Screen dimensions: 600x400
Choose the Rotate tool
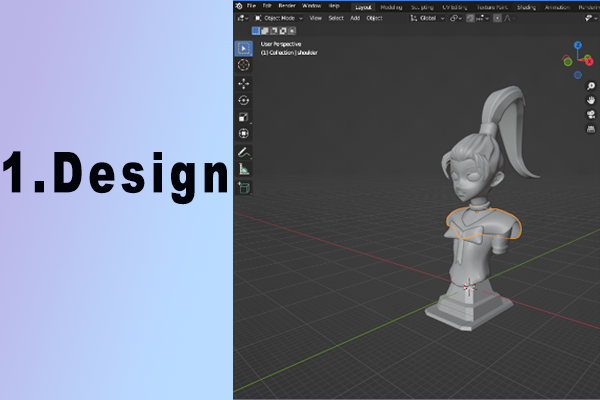[244, 101]
